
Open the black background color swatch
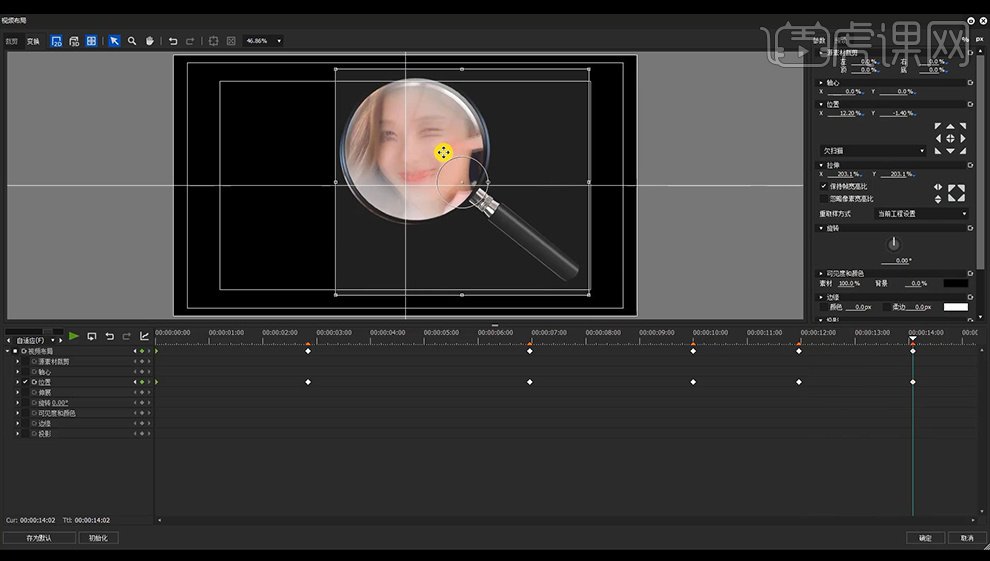pos(955,283)
